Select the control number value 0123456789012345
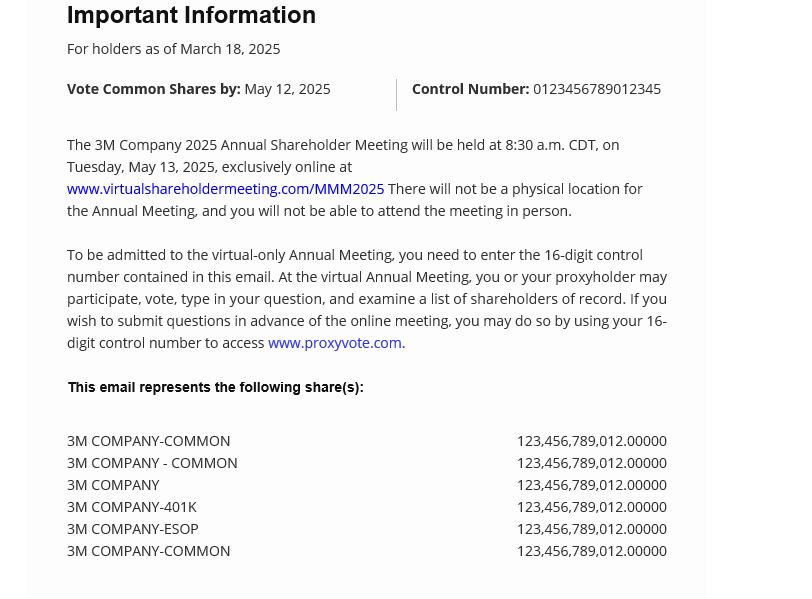 pyautogui.click(x=596, y=89)
